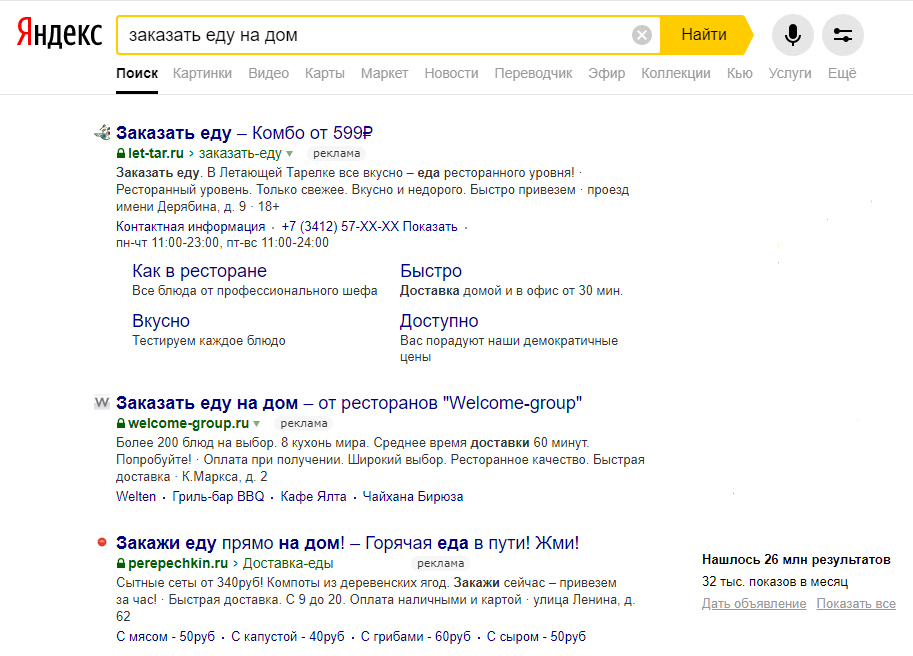Open the Закажи еду прямо на дом result
The image size is (913, 656).
(348, 542)
